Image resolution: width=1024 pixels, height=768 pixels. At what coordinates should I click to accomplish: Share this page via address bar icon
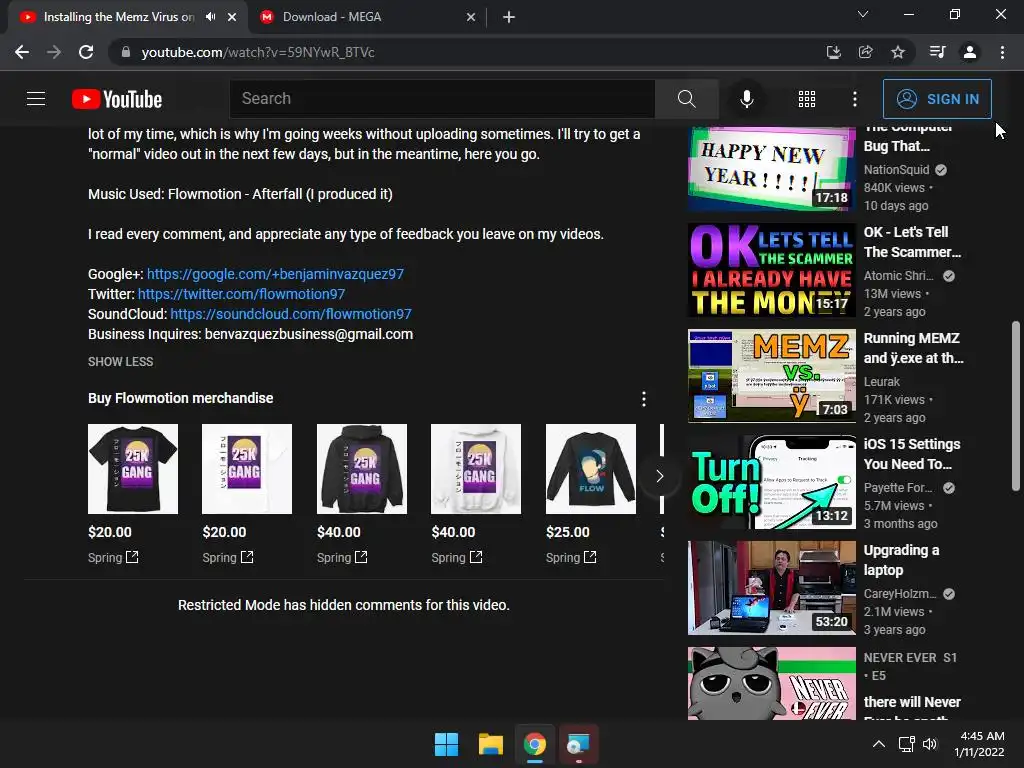pyautogui.click(x=865, y=52)
